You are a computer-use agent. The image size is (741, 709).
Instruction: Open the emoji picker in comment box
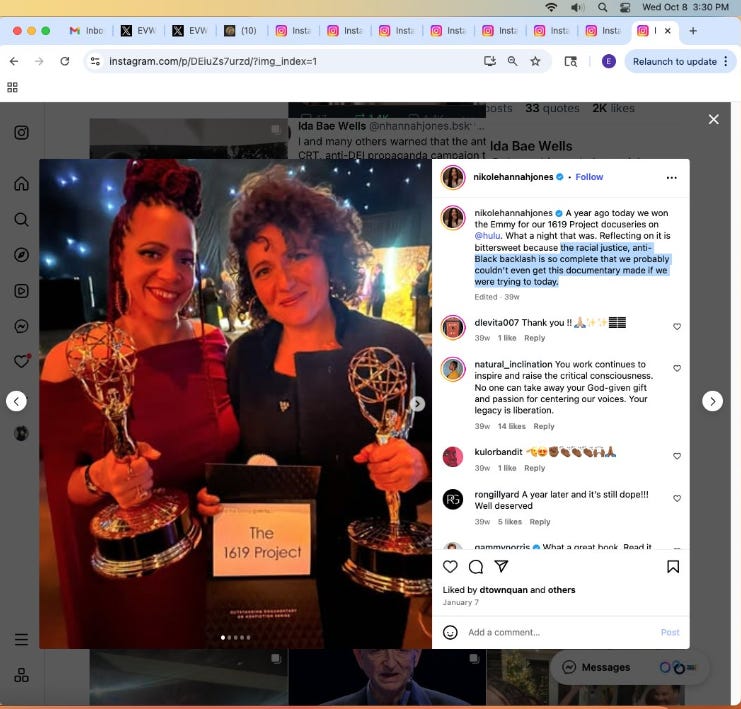(450, 632)
